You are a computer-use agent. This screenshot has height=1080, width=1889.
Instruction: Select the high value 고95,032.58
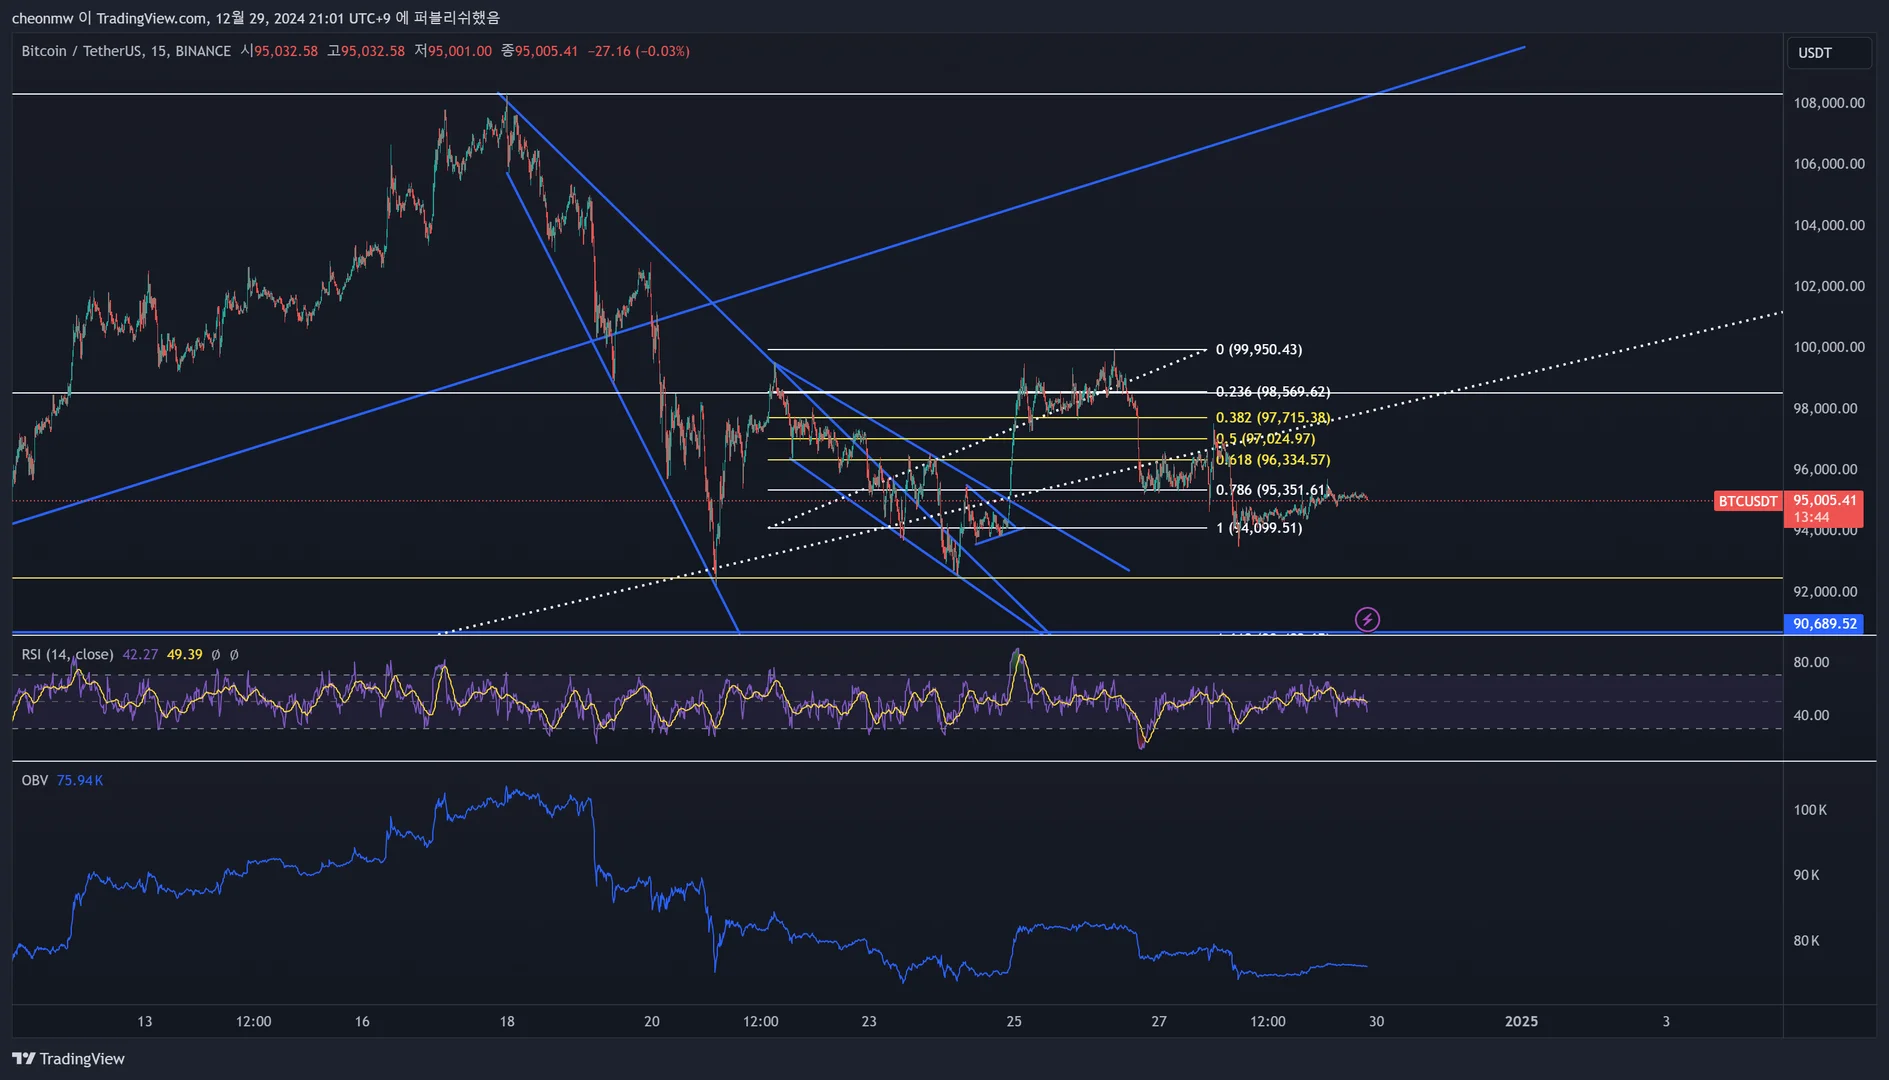(x=366, y=51)
